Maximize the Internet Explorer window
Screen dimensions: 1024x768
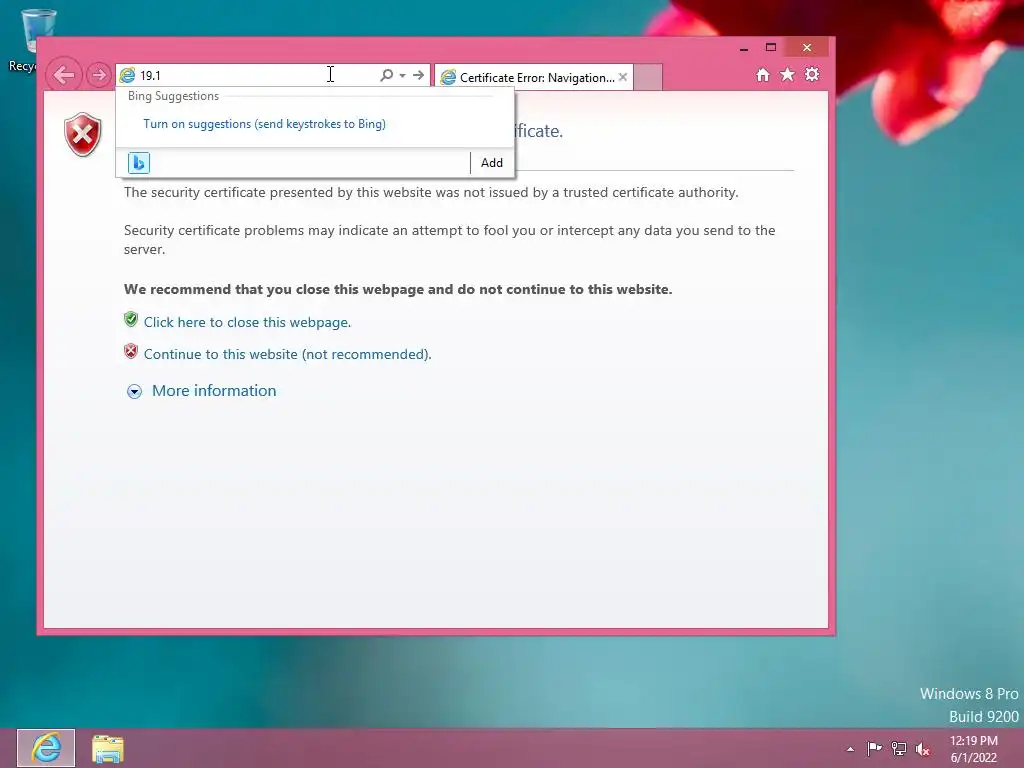771,48
